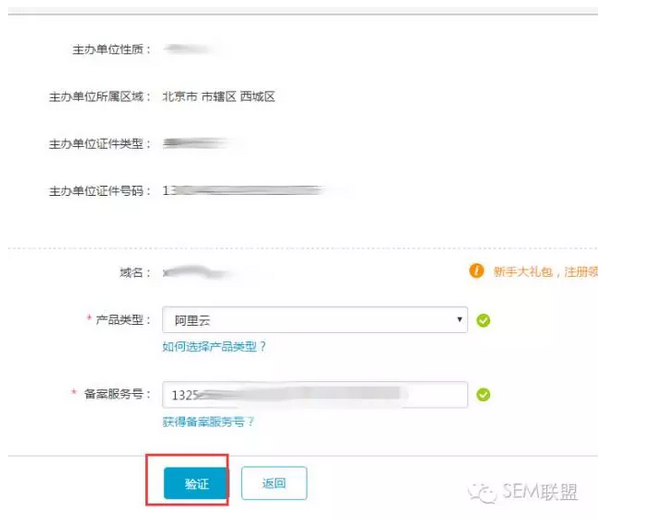Click the 备案服务号 field label

(x=117, y=394)
